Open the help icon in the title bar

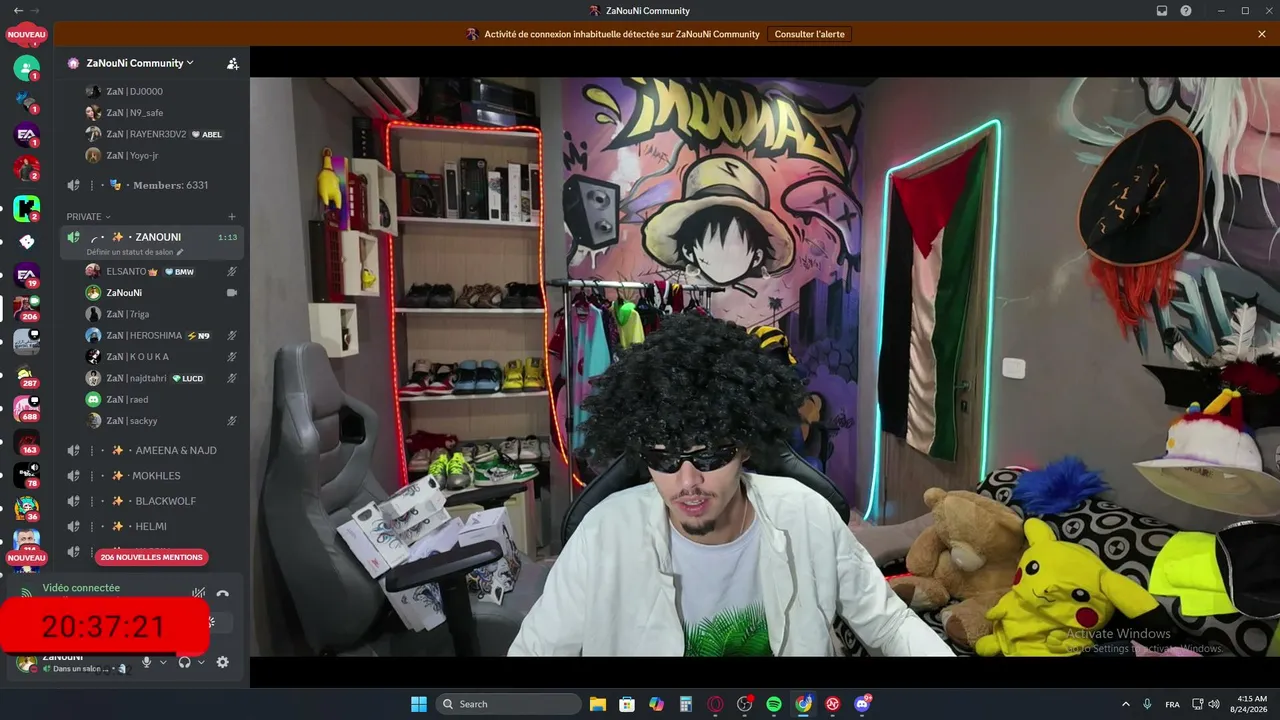pyautogui.click(x=1186, y=10)
